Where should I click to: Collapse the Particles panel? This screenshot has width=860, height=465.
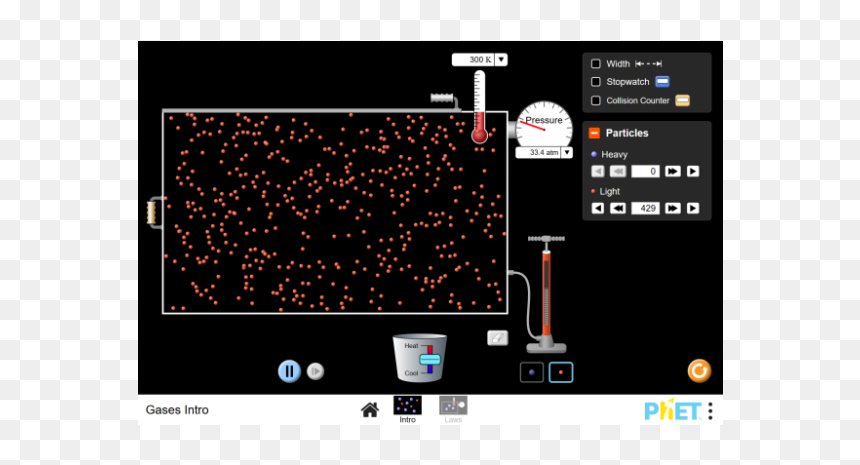594,133
